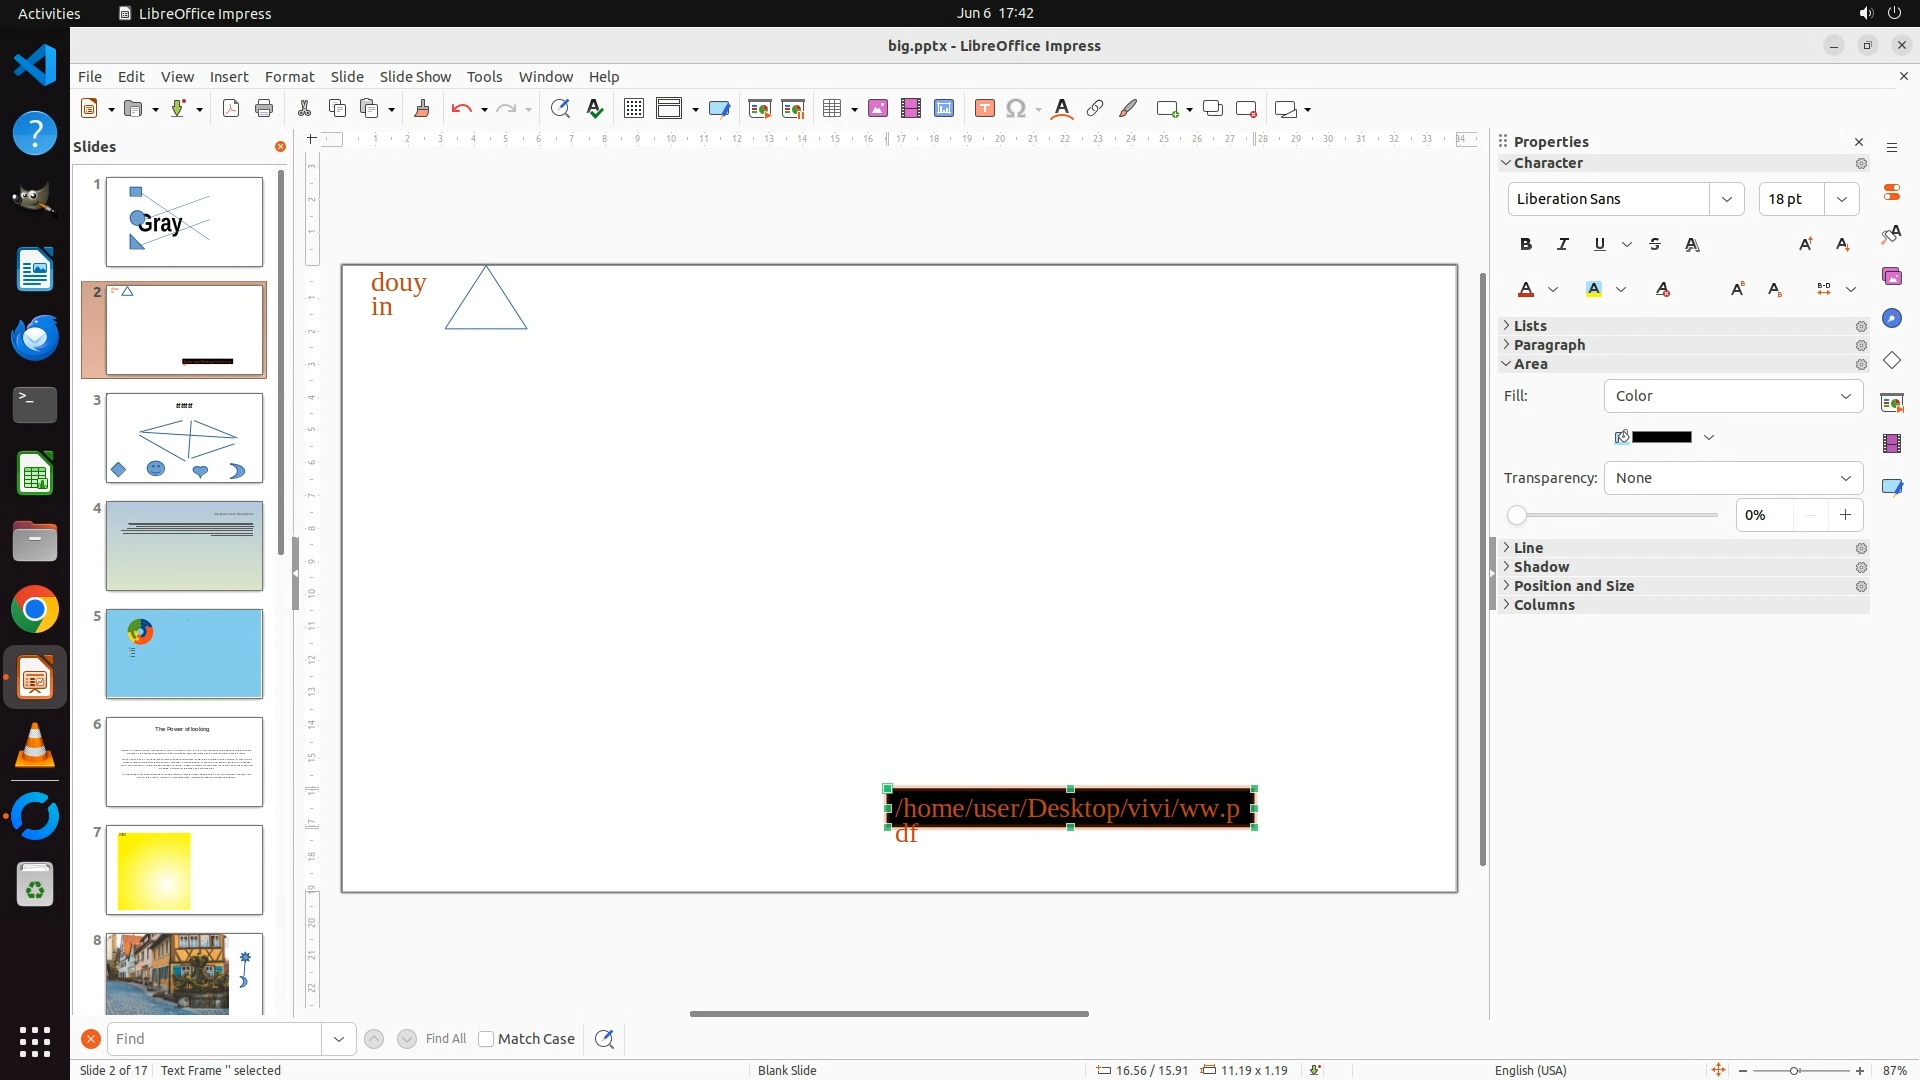The height and width of the screenshot is (1080, 1920).
Task: Toggle Italic in the Character panel
Action: (1562, 244)
